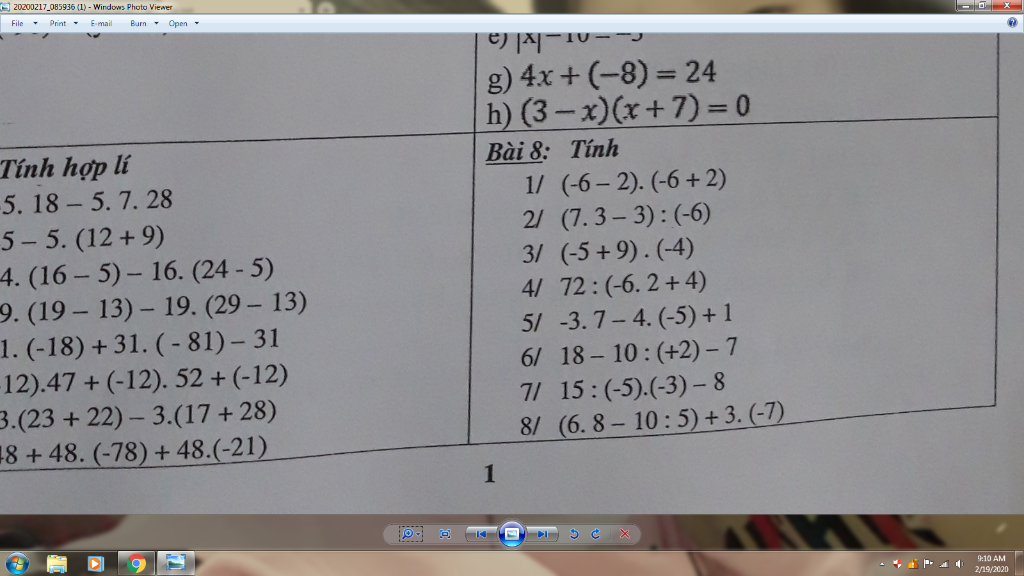Go to the next photo
The width and height of the screenshot is (1024, 576).
click(542, 534)
